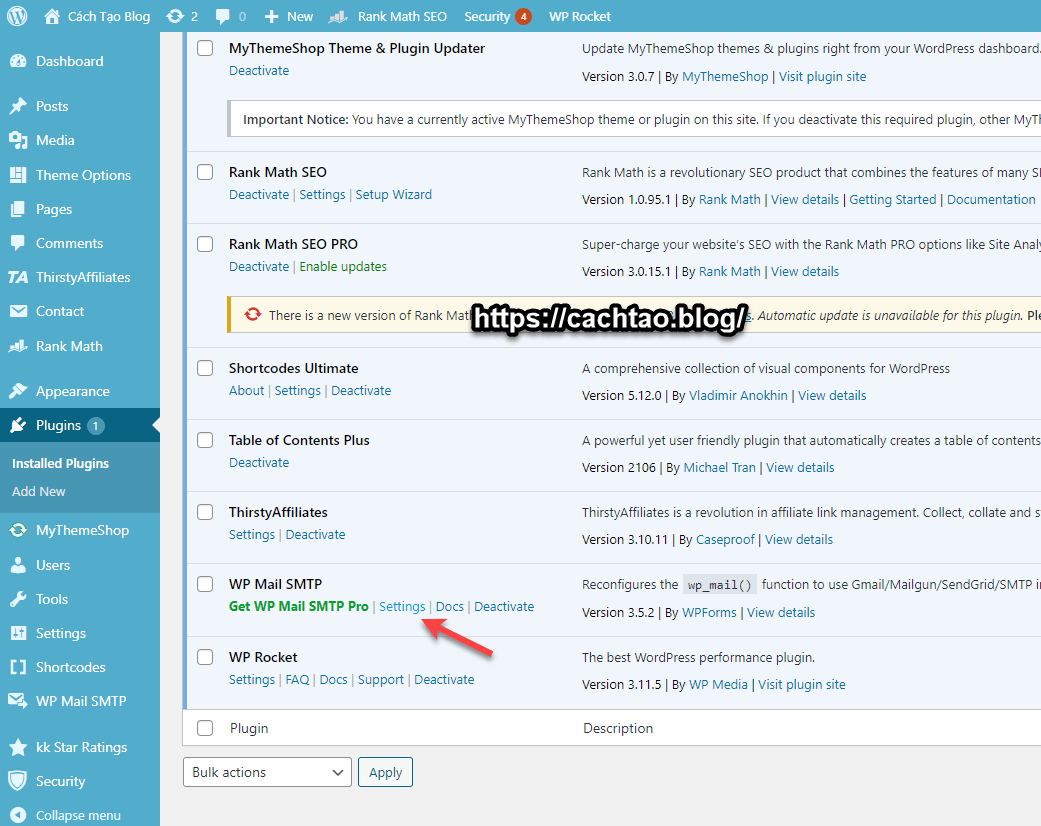Click the home icon beside Cách Tạo Blog
Screen dimensions: 1041x826
point(52,17)
